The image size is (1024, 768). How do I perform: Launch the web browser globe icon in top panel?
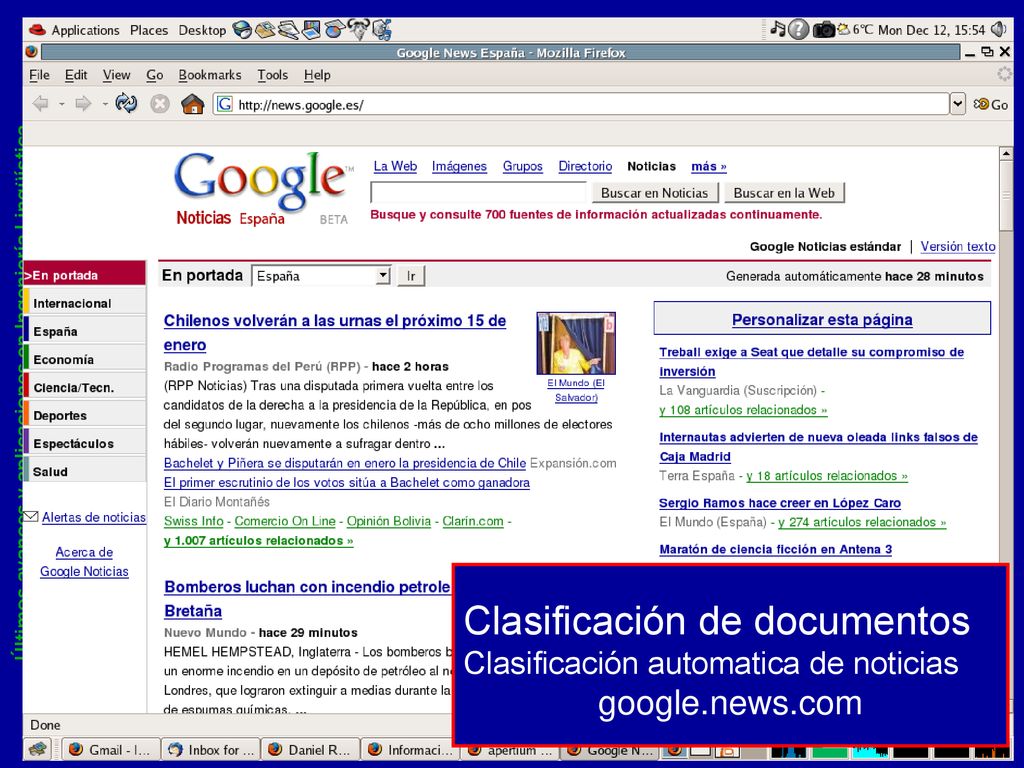(x=242, y=30)
